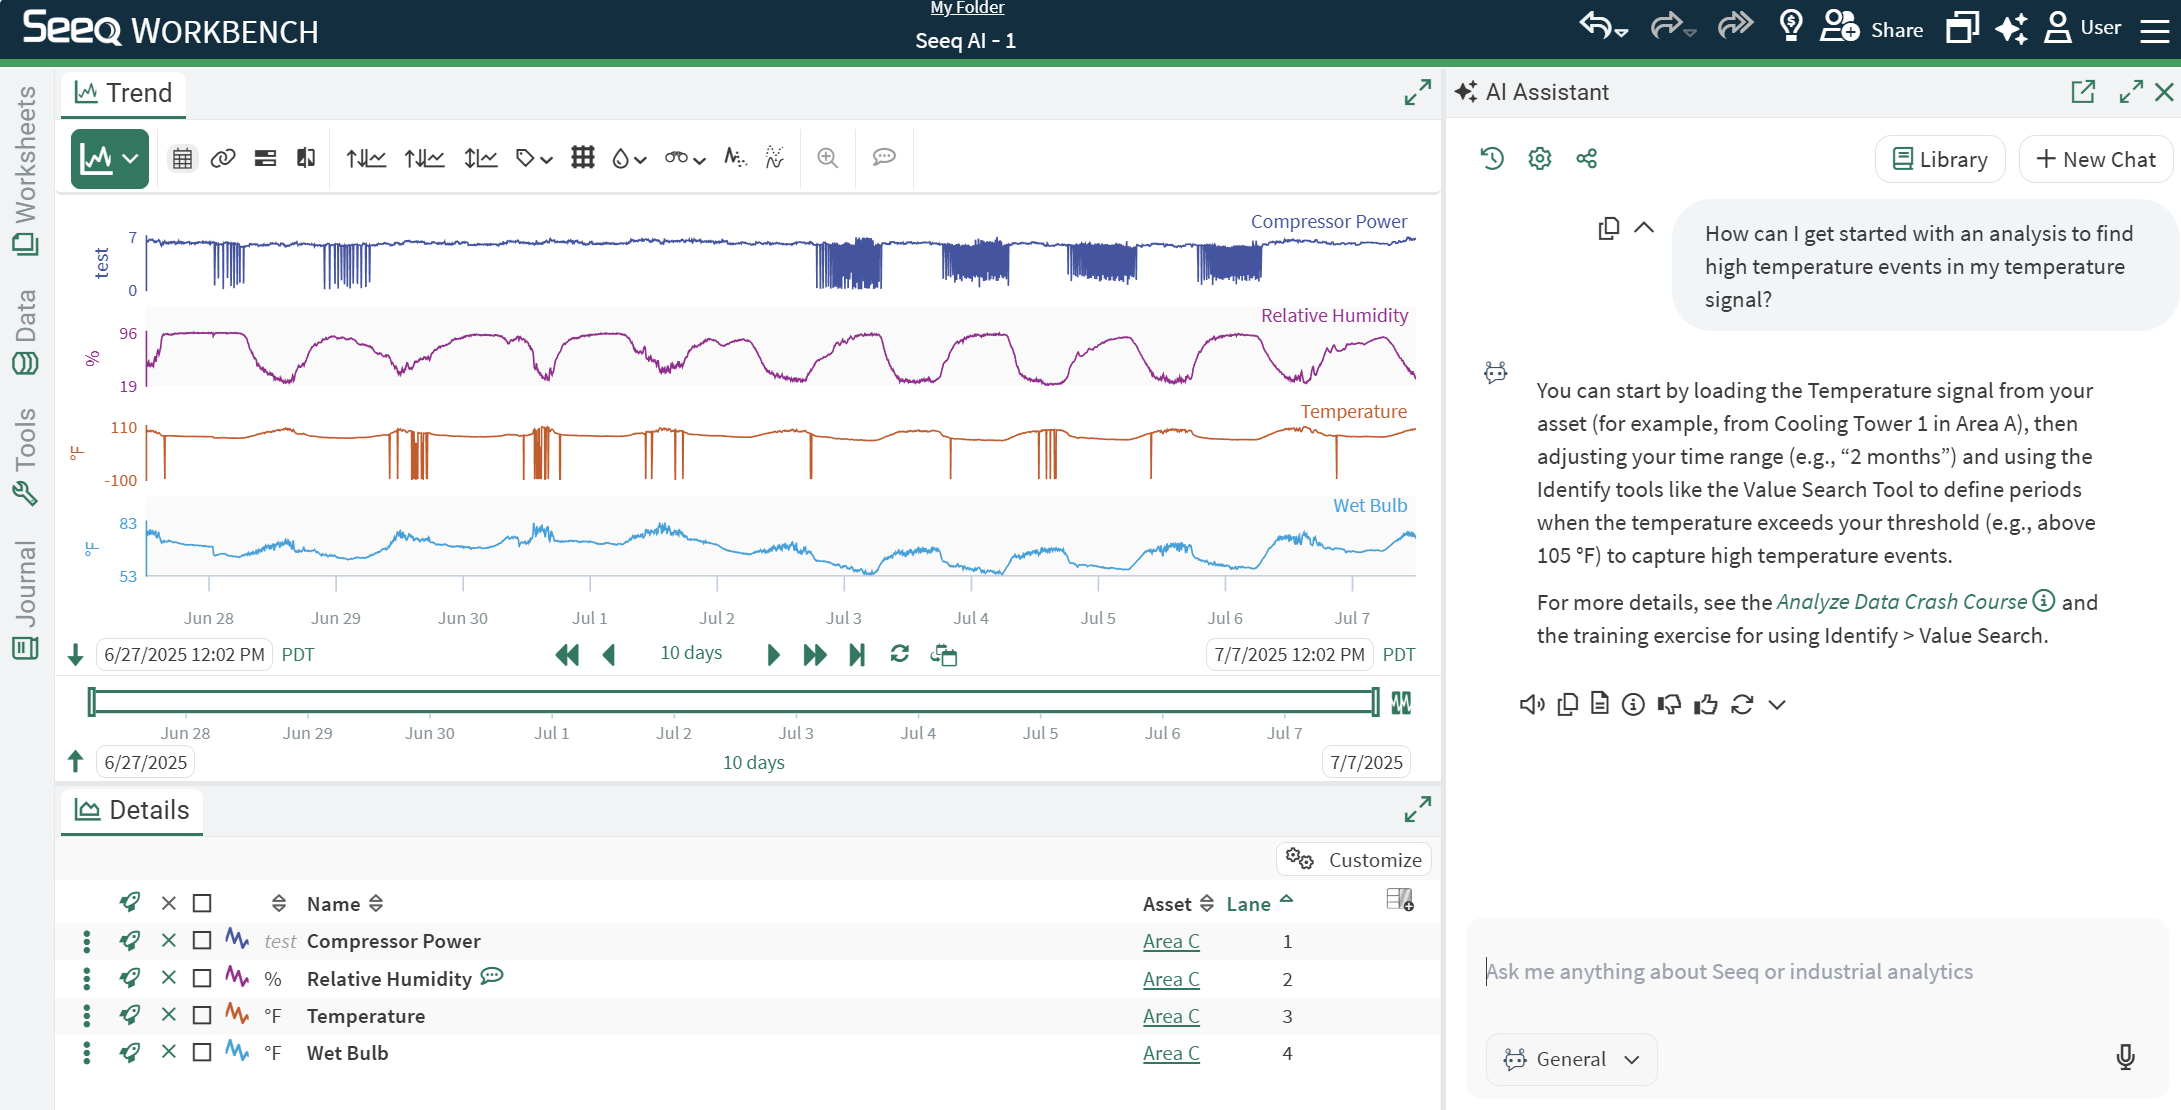
Task: Click the microphone icon in chat input
Action: pyautogui.click(x=2125, y=1058)
